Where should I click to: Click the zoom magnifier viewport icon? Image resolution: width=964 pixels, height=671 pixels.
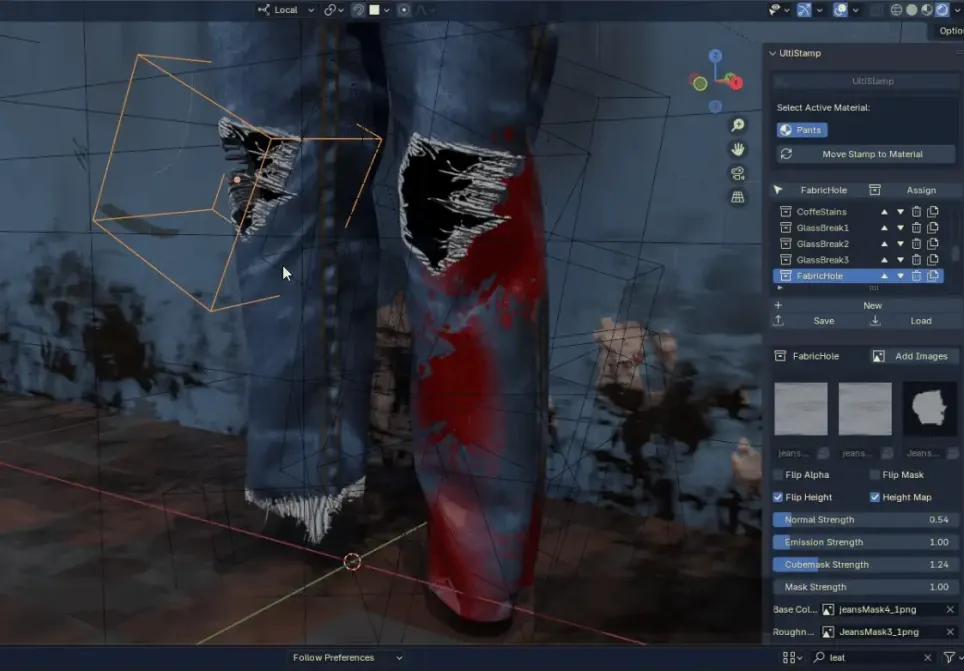coord(738,125)
